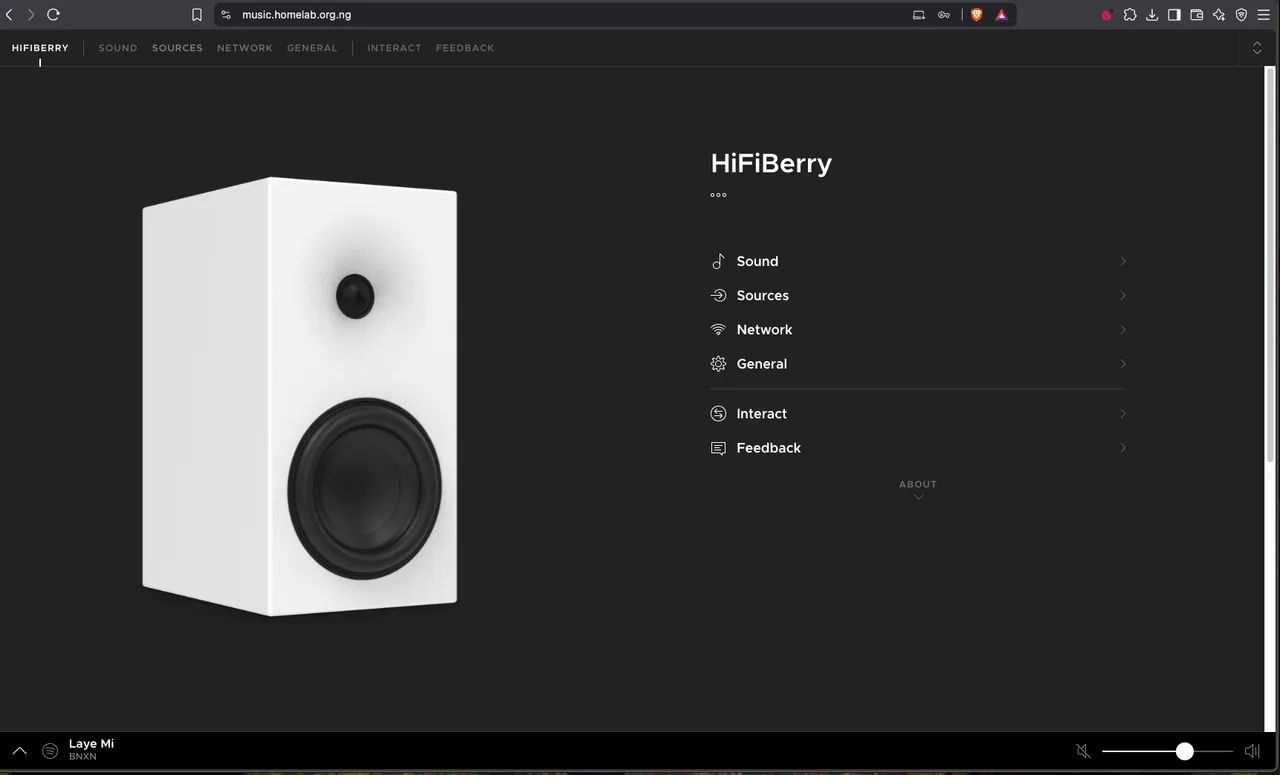Viewport: 1280px width, 775px height.
Task: Click the ABOUT label
Action: [918, 484]
